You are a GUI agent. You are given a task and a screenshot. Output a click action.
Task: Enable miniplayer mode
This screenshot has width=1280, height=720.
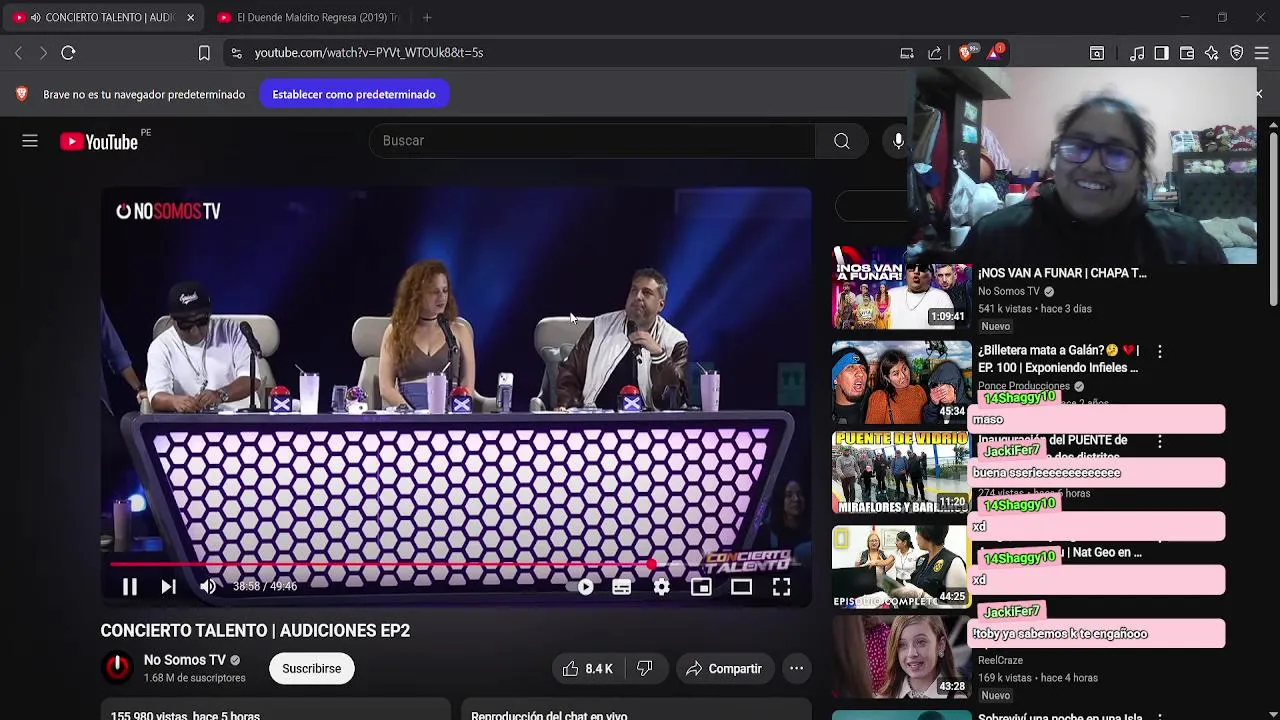coord(701,587)
